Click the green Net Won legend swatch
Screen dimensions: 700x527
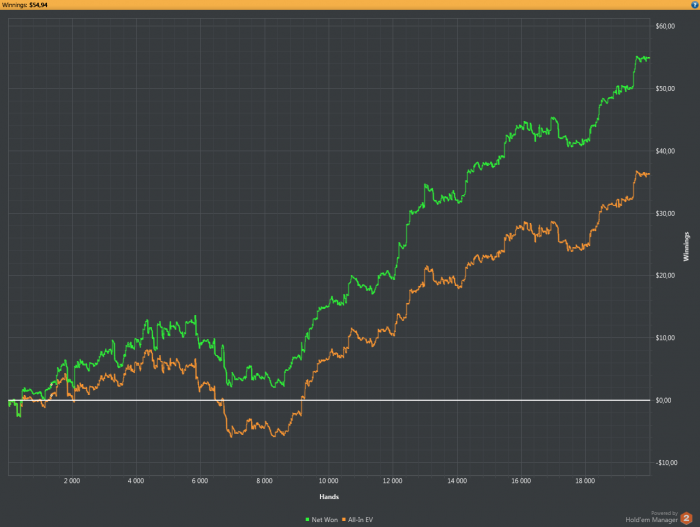307,519
